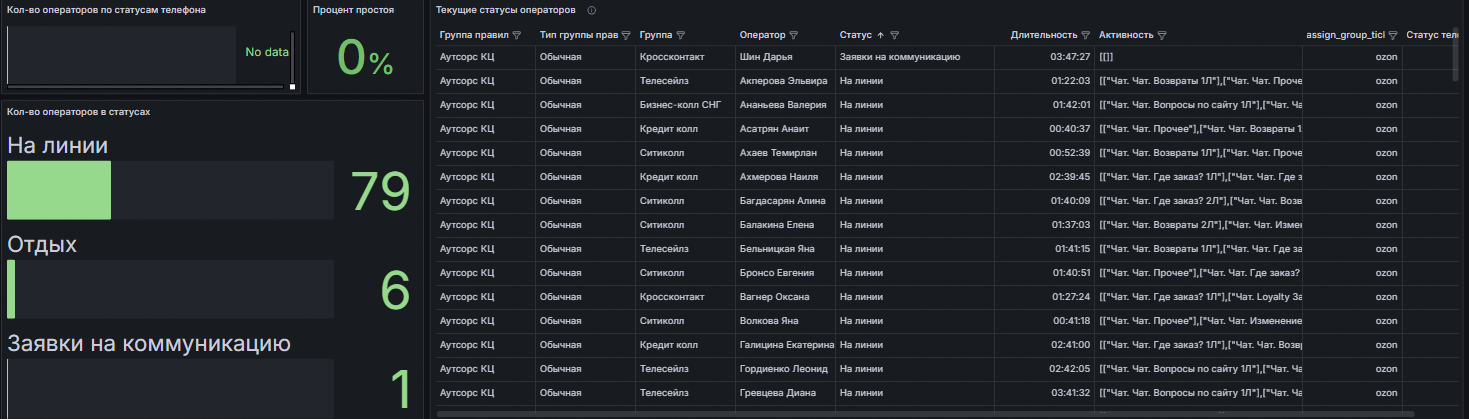Click the table's horizontal scrollbar at bottom

[x=926, y=412]
